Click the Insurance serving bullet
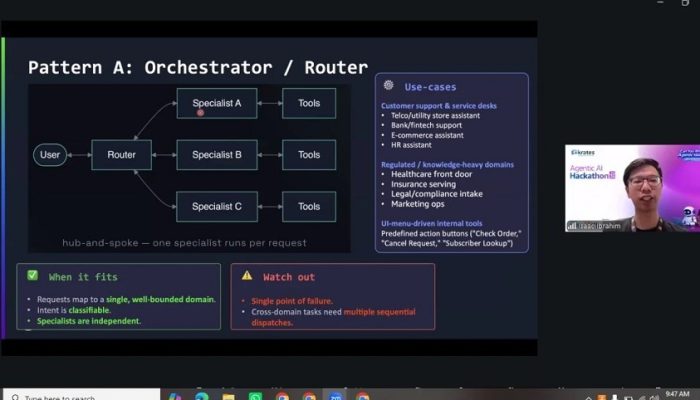This screenshot has width=700, height=400. (x=423, y=184)
